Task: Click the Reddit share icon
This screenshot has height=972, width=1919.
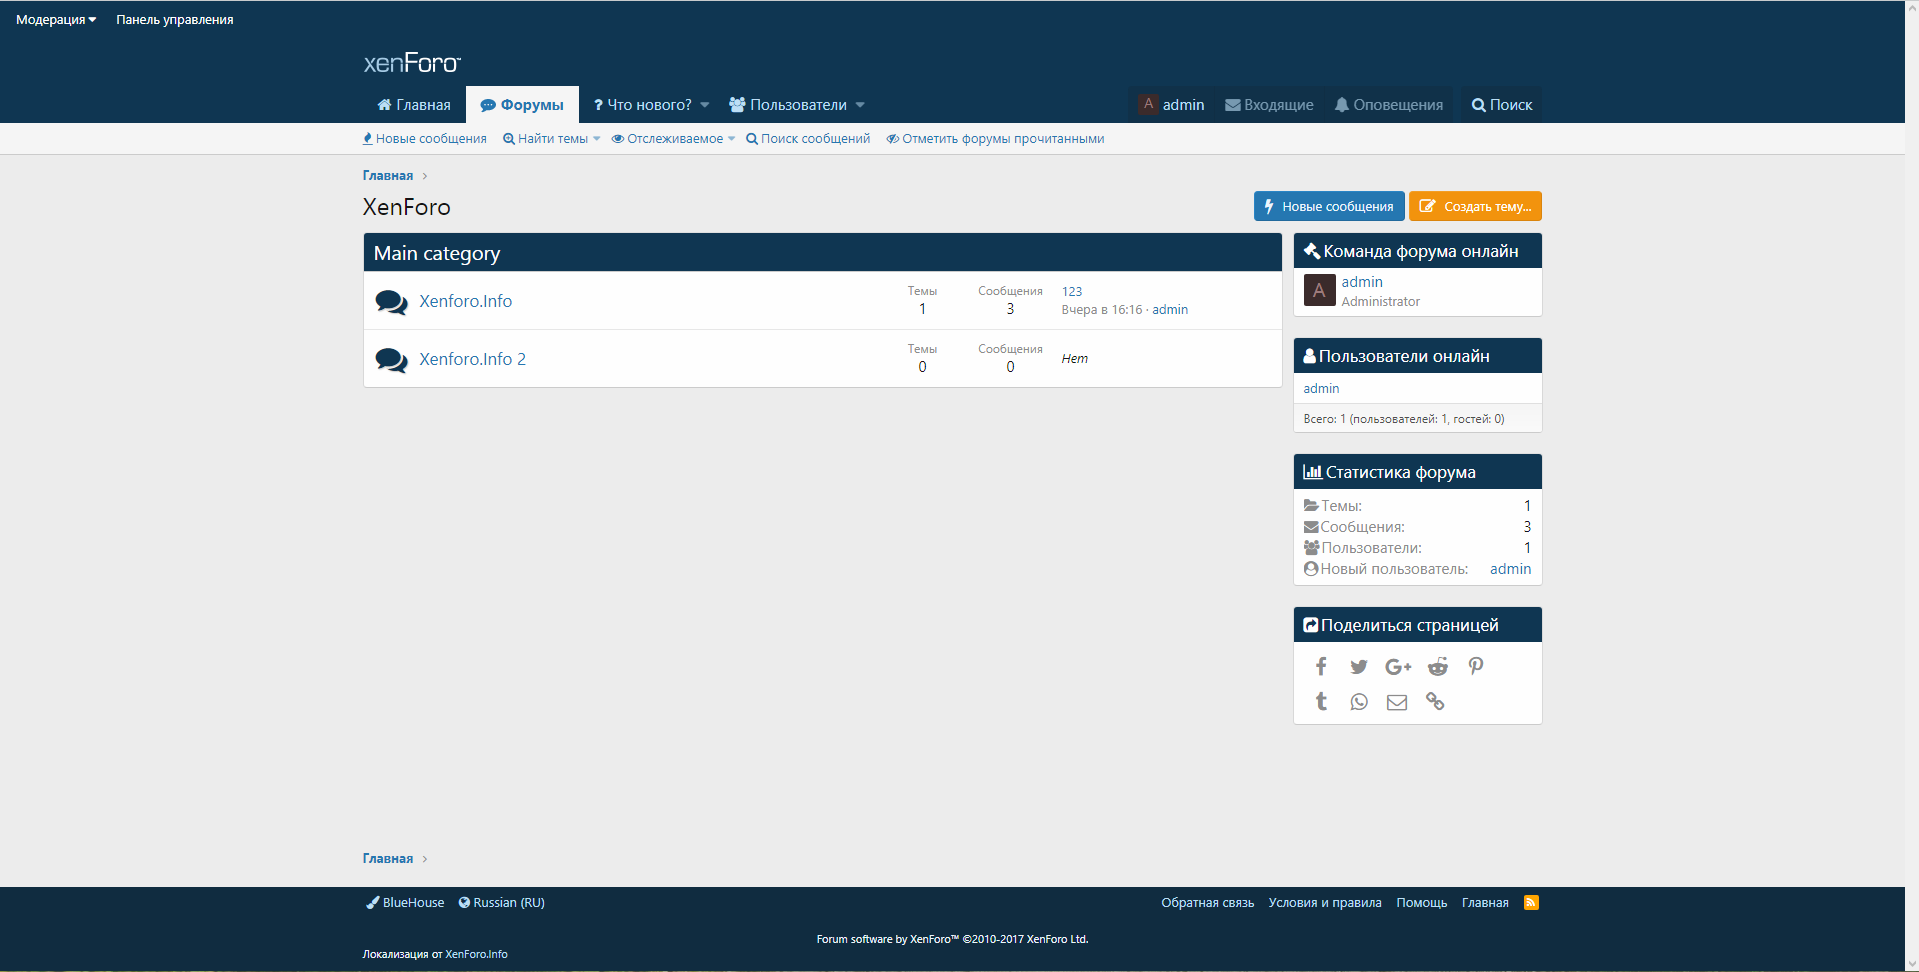Action: point(1437,667)
